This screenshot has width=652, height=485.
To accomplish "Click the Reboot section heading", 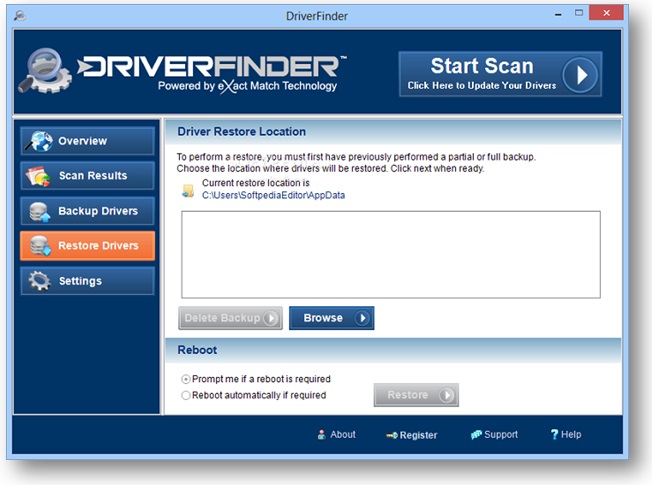I will [x=197, y=350].
